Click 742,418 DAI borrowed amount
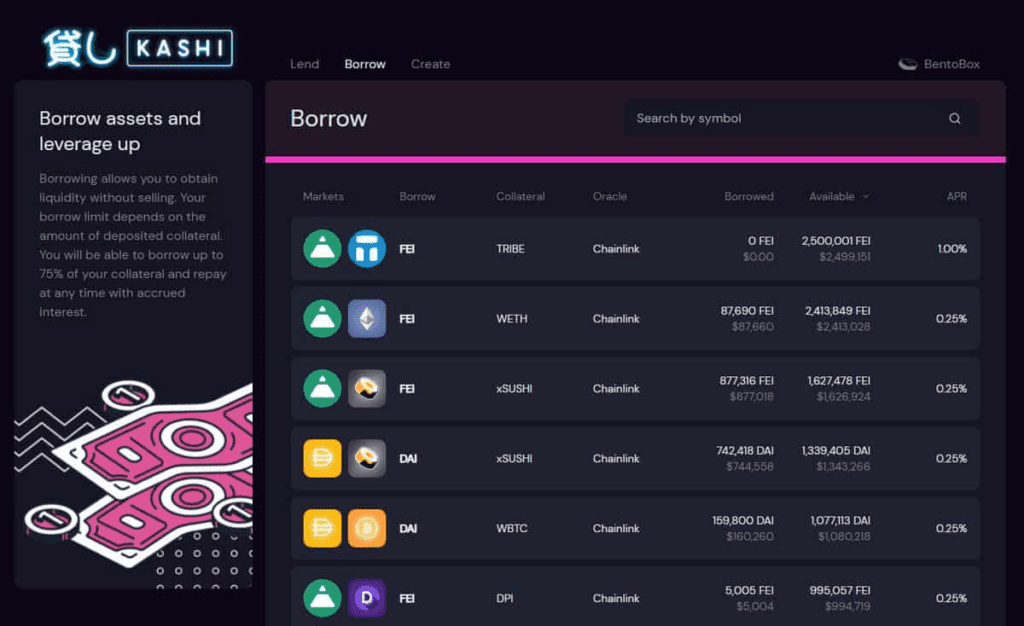 744,450
